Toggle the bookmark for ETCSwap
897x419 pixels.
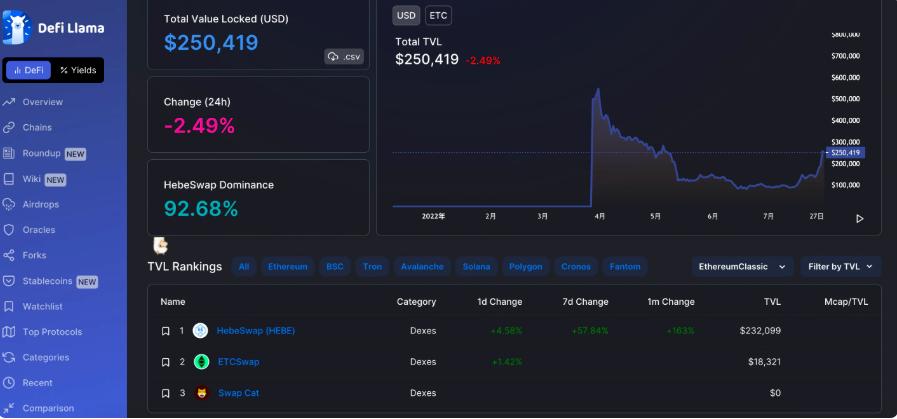(x=166, y=362)
